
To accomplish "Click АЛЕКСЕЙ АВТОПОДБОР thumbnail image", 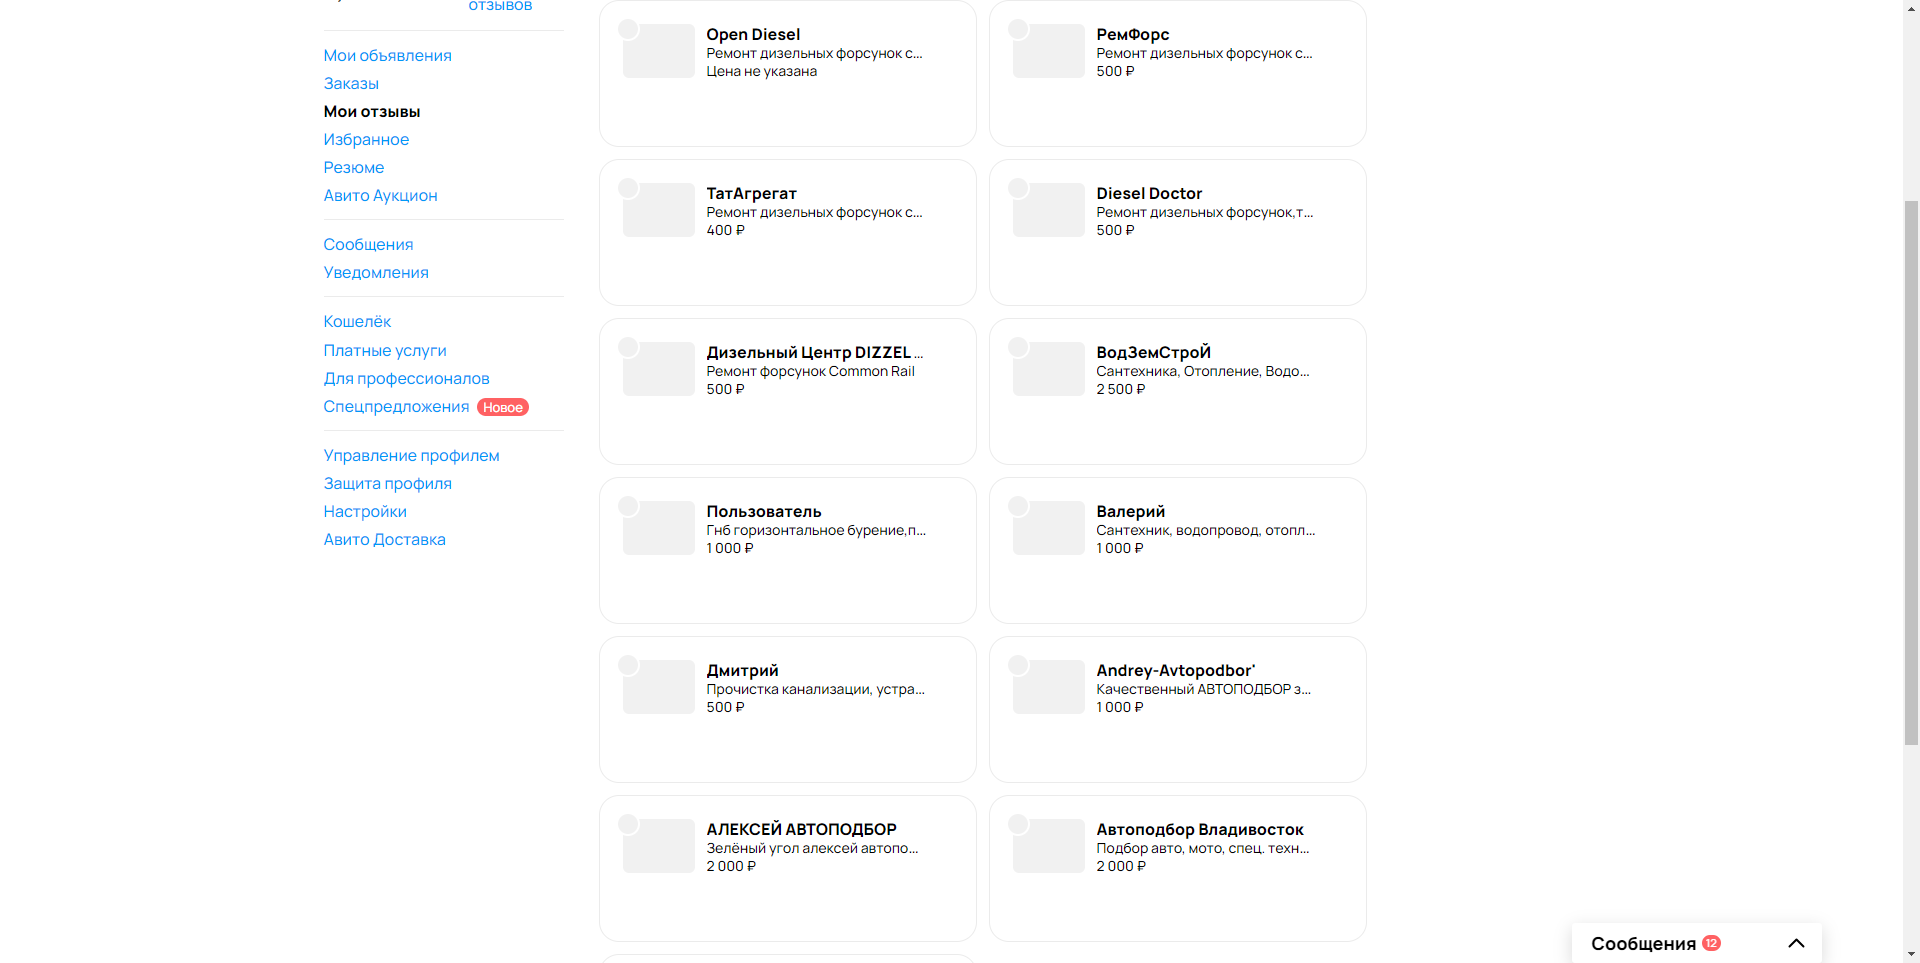I will point(658,846).
